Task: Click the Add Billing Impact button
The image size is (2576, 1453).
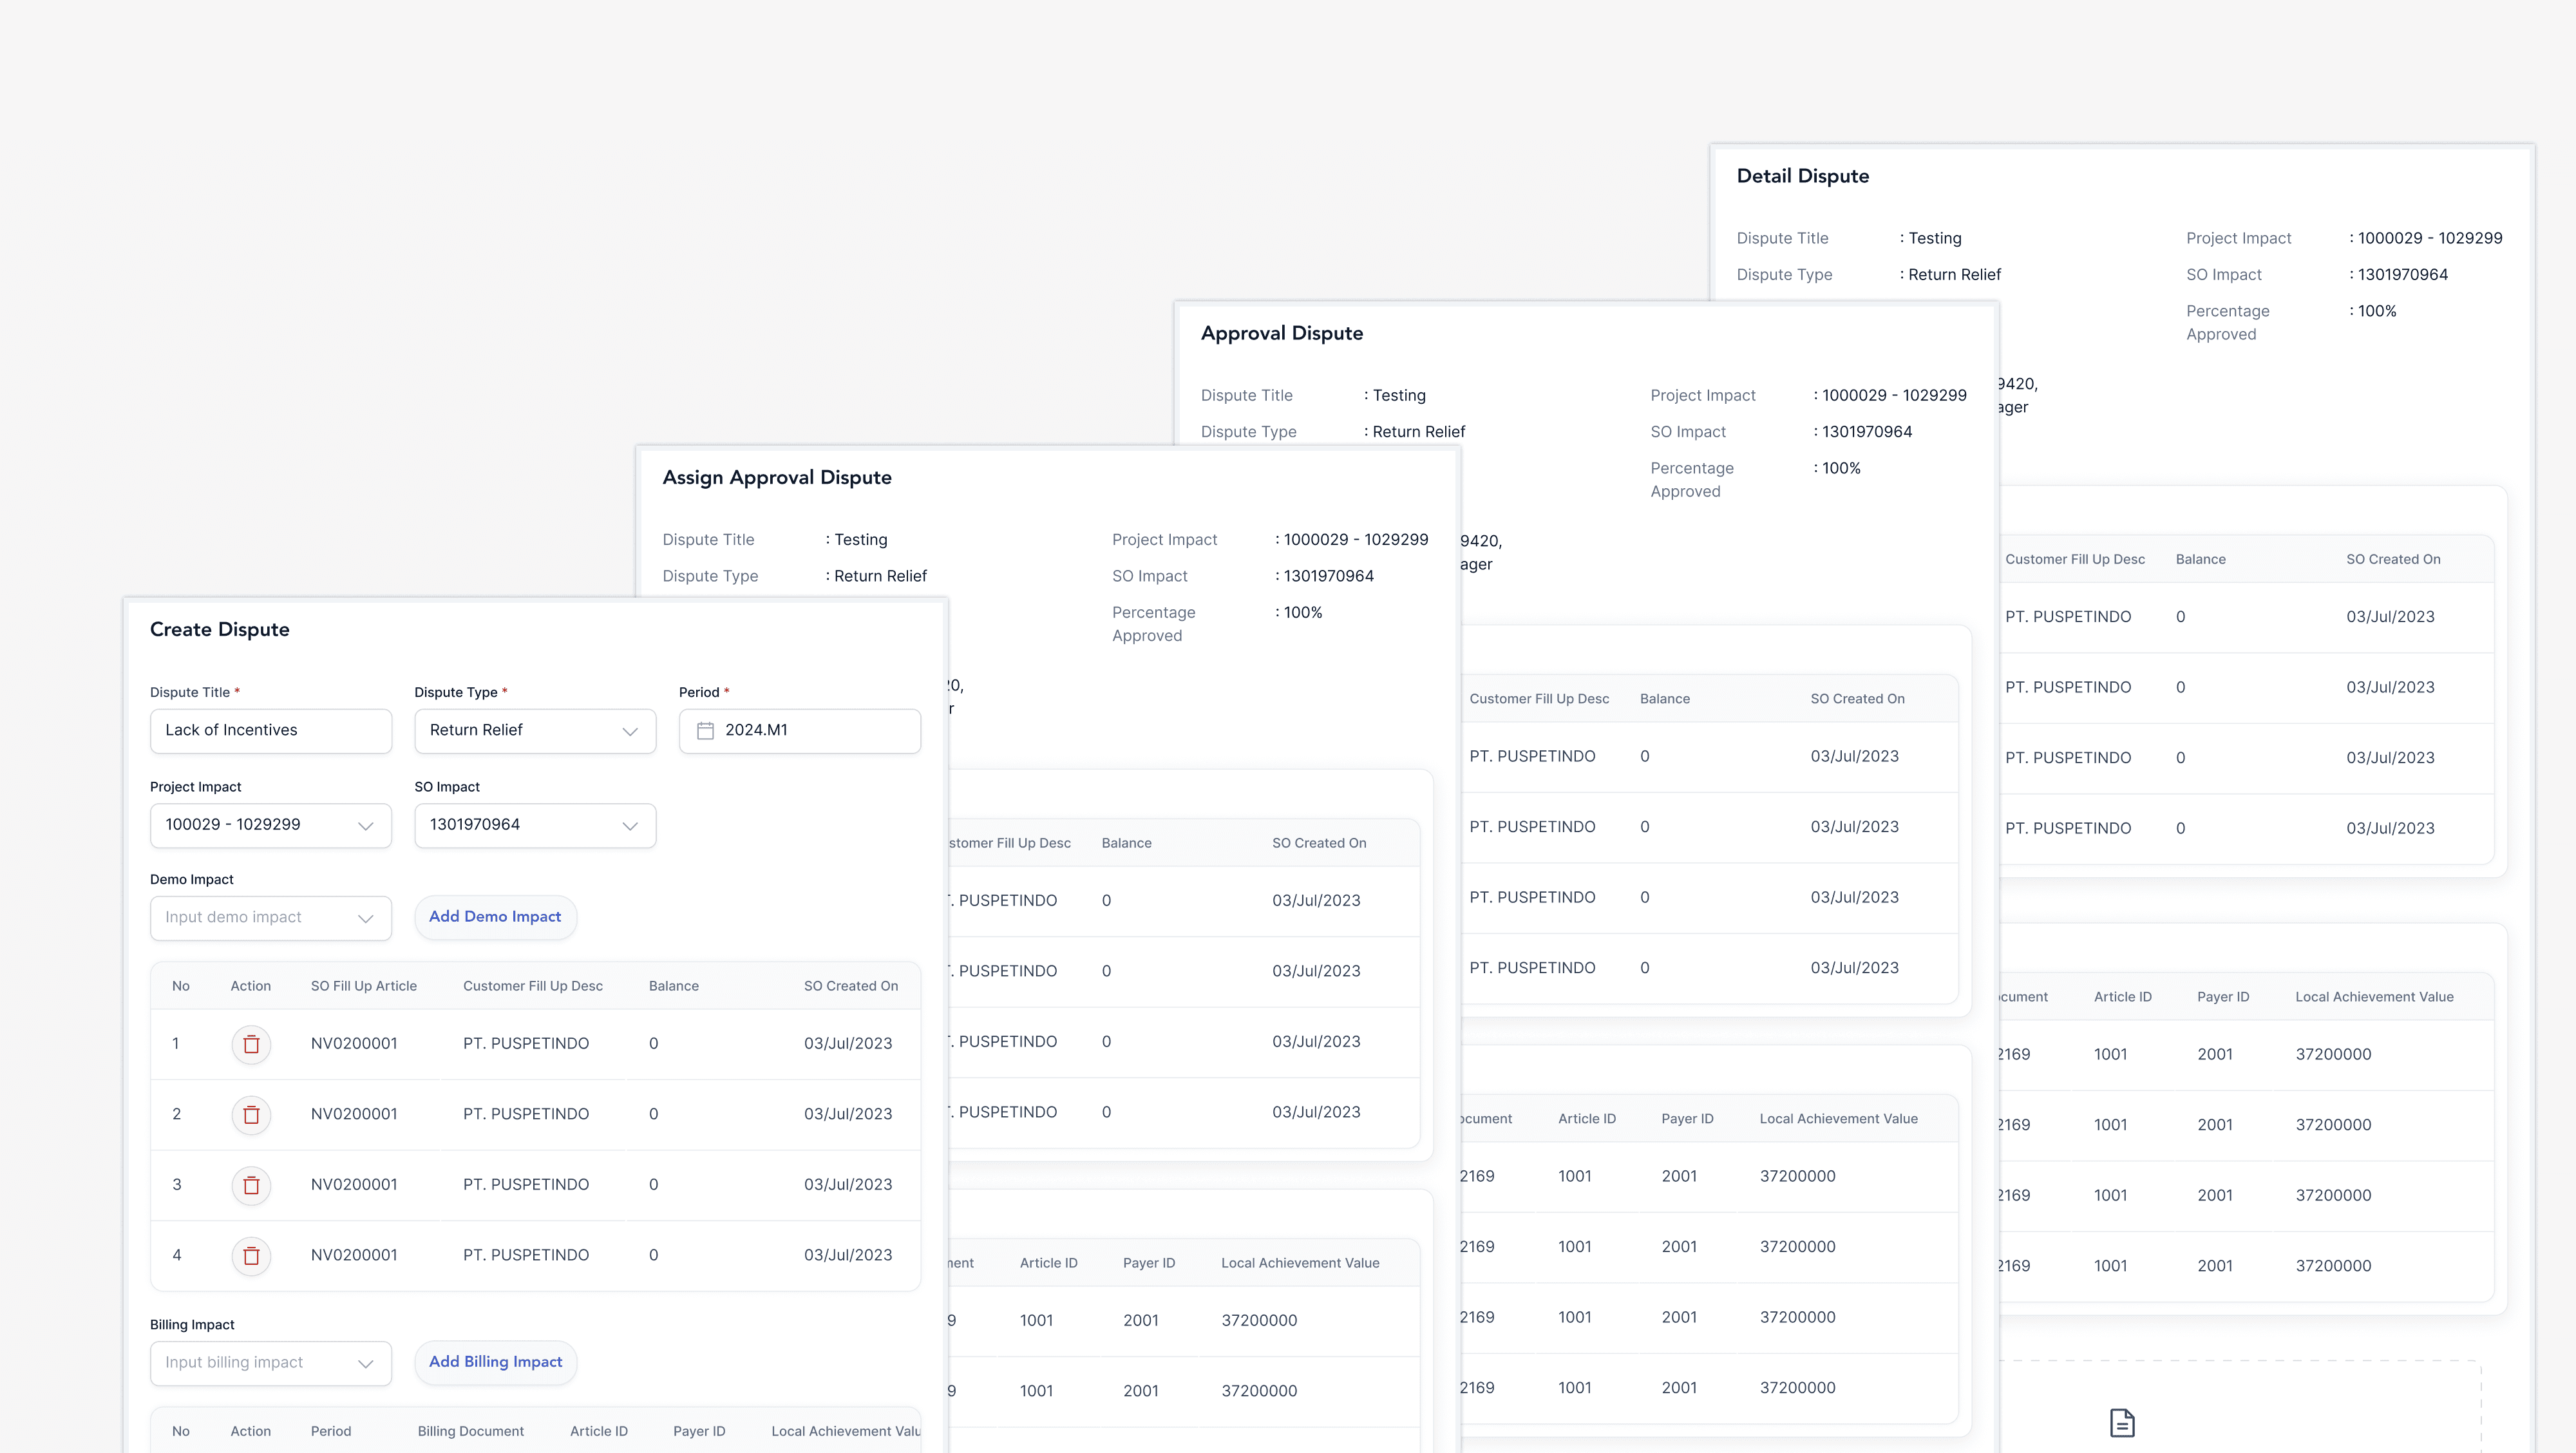Action: click(495, 1362)
